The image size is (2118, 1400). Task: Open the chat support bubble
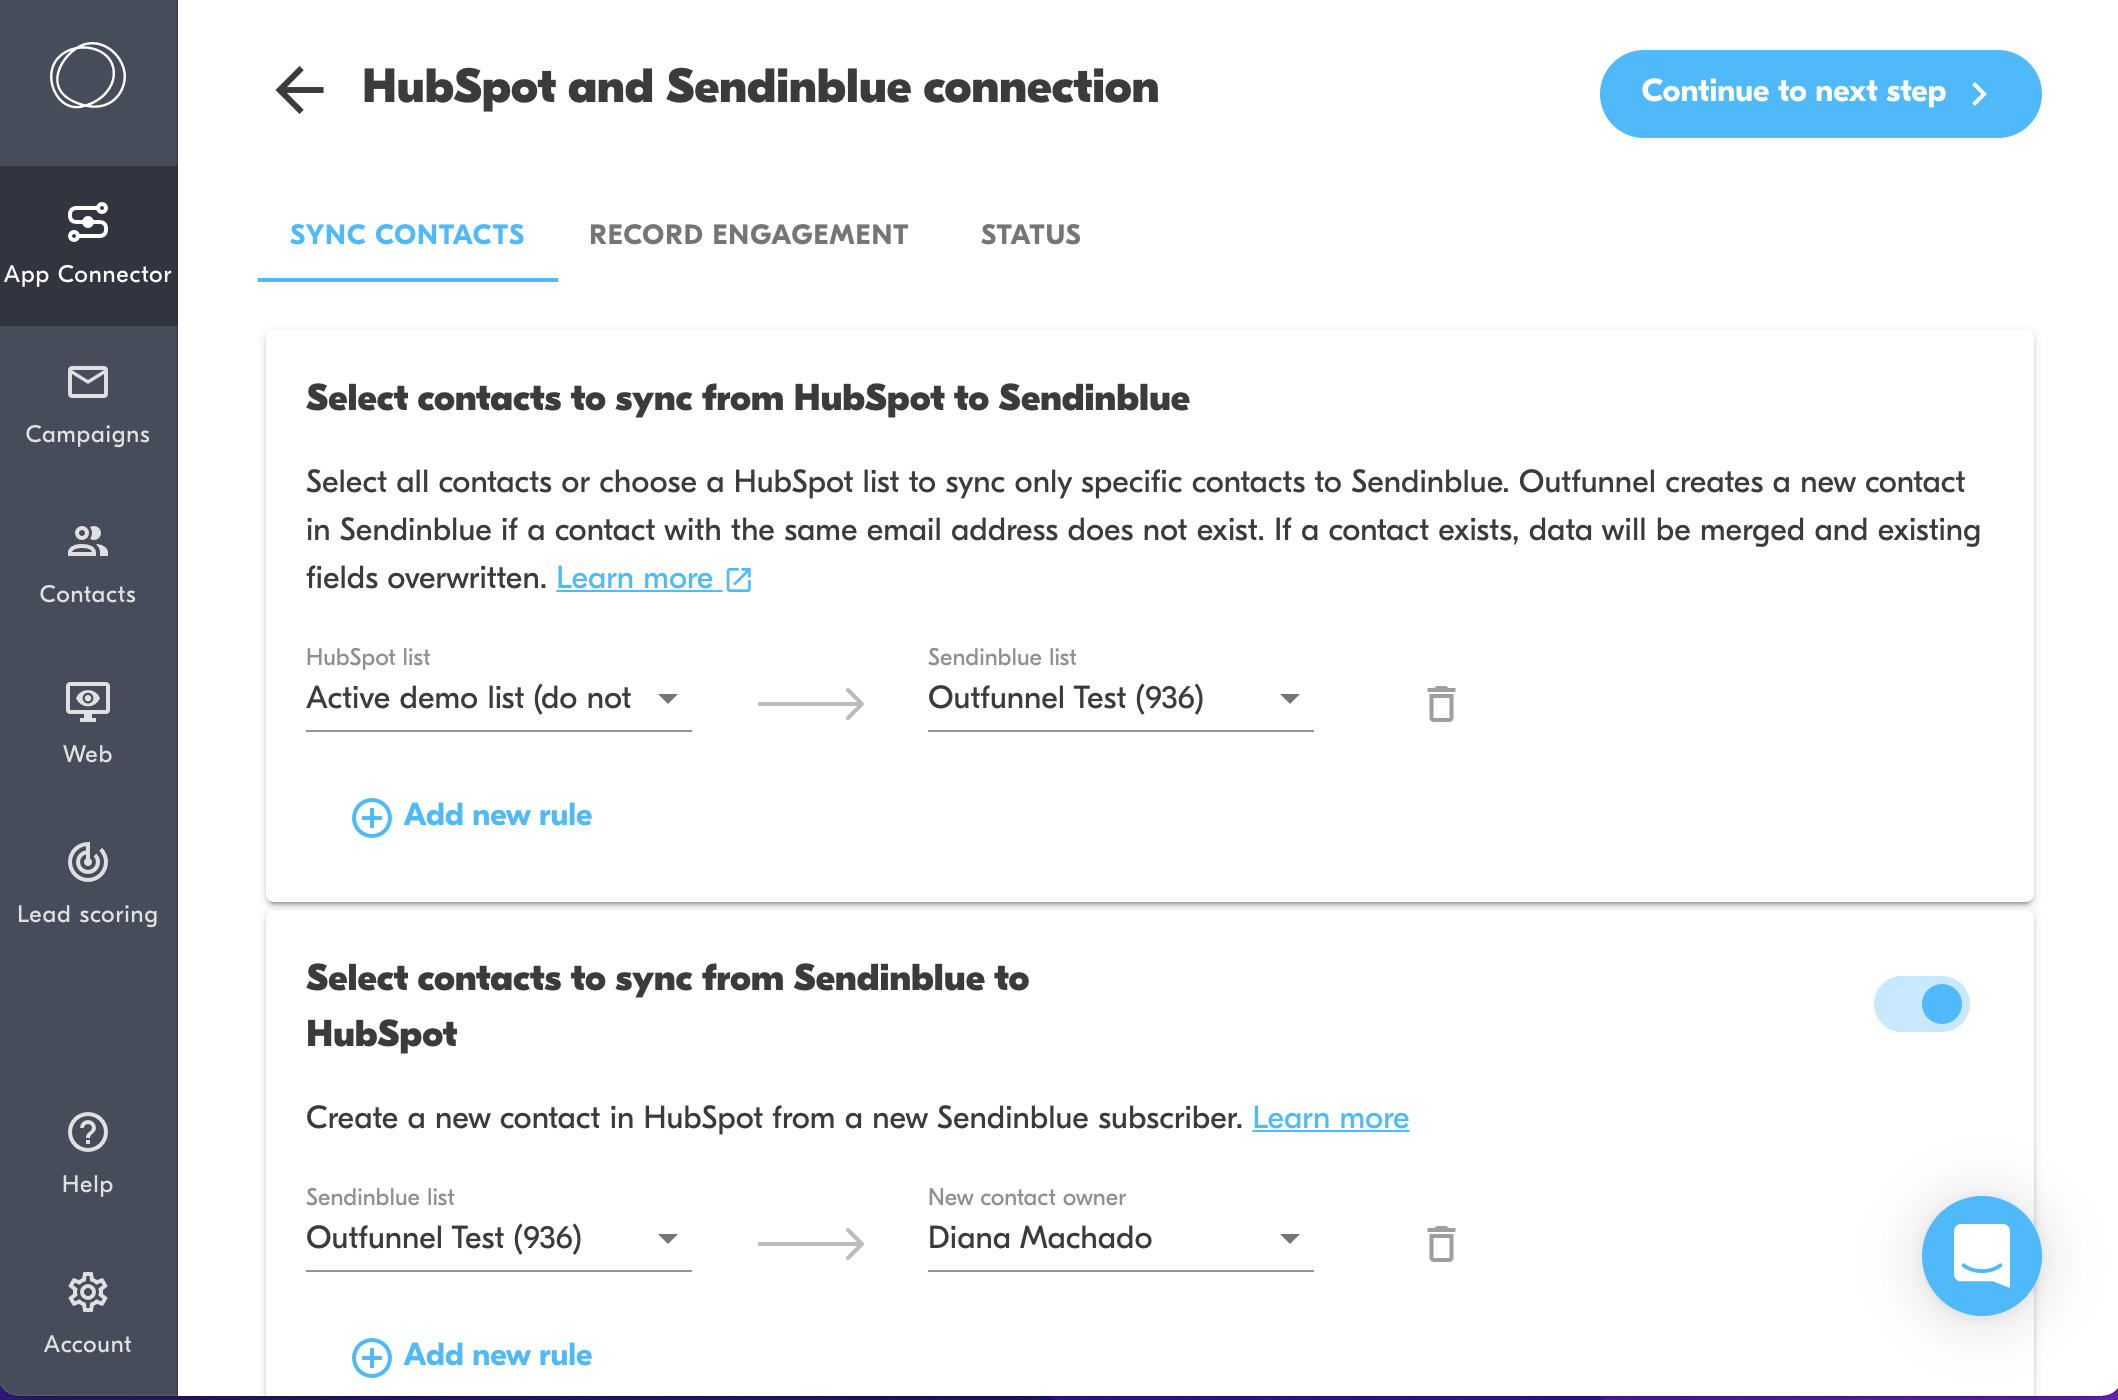click(1981, 1255)
